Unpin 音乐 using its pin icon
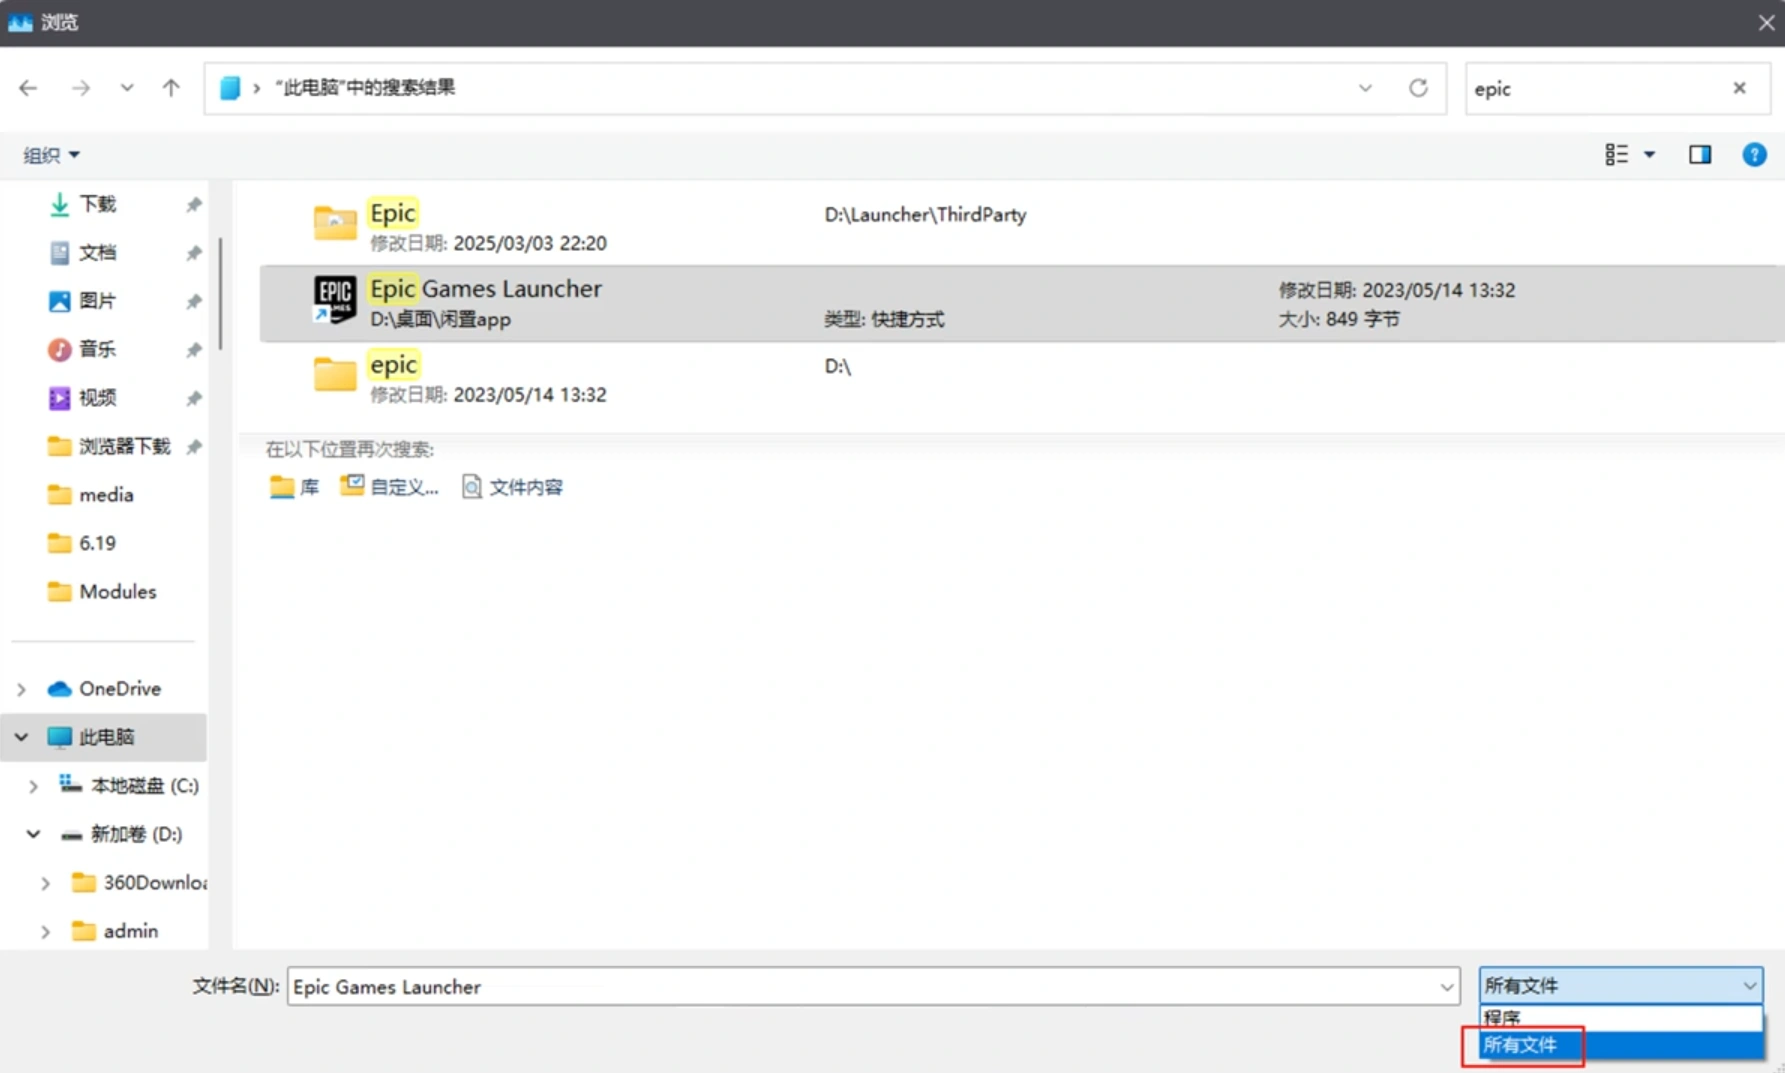This screenshot has width=1785, height=1073. [x=194, y=350]
